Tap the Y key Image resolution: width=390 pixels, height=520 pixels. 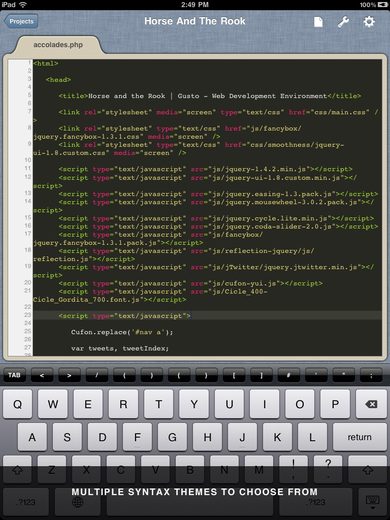[194, 404]
